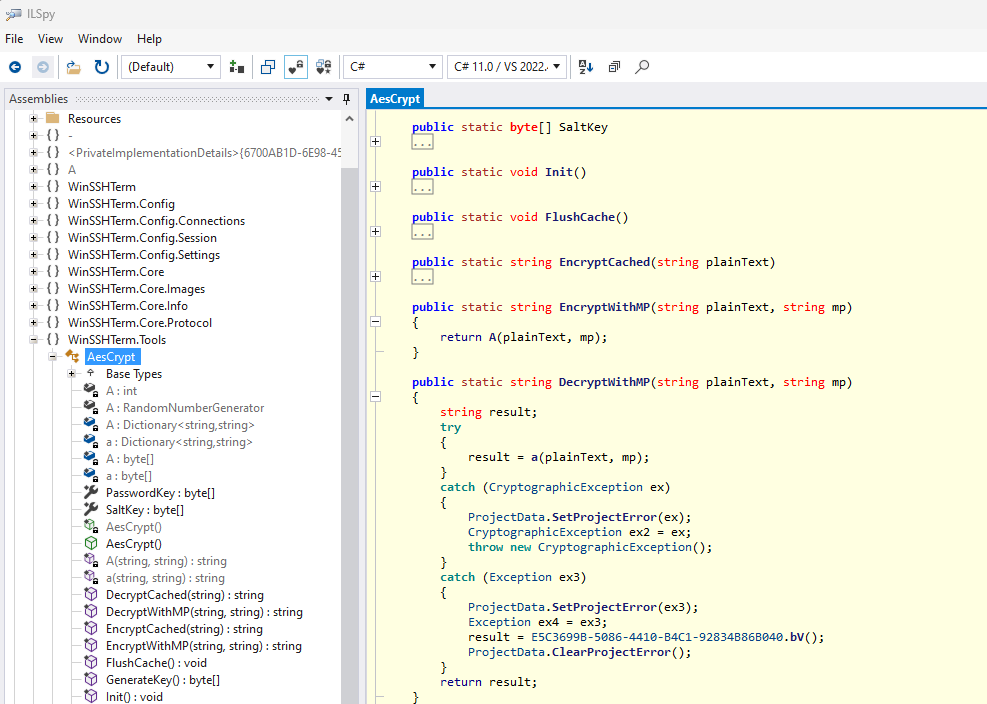Viewport: 987px width, 704px height.
Task: Follow the SetProjectError(ex) reference link
Action: [x=604, y=517]
